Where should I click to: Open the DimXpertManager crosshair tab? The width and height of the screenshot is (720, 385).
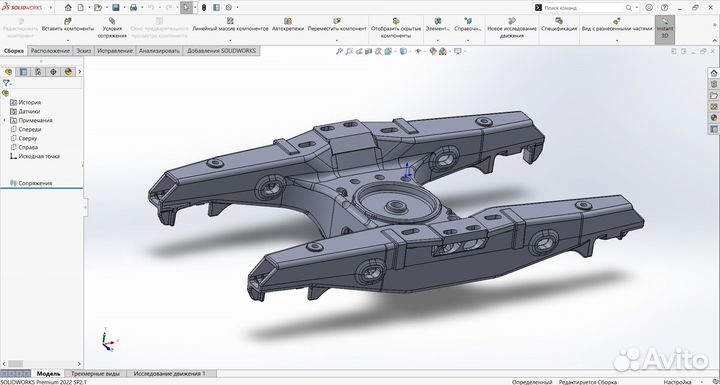point(53,72)
